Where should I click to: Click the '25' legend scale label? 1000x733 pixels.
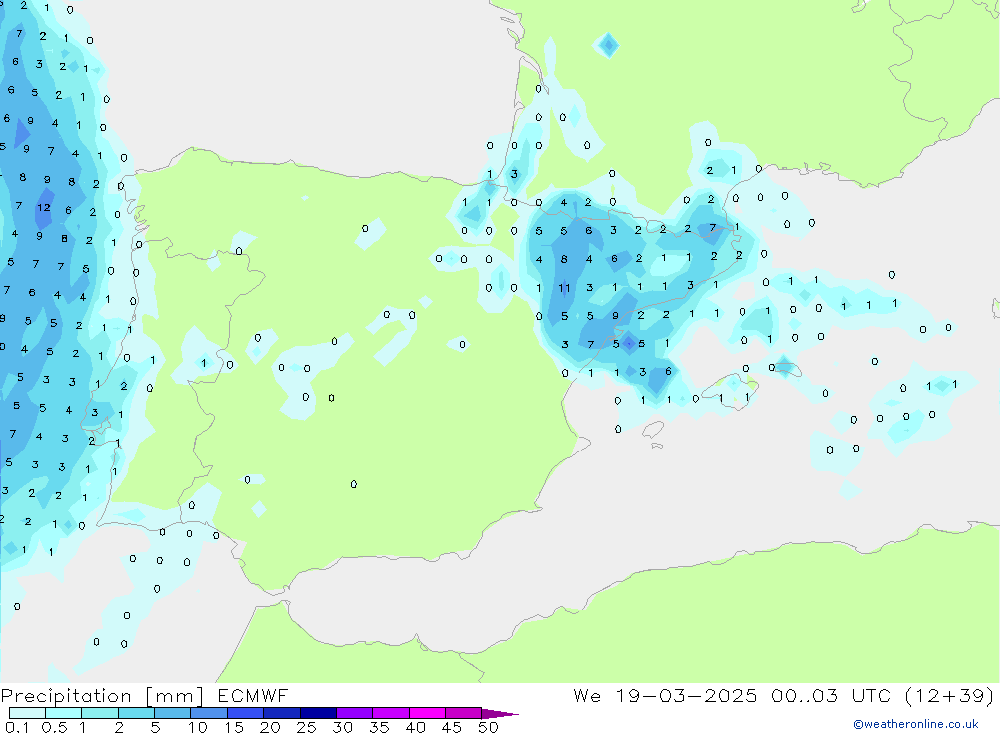coord(307,727)
